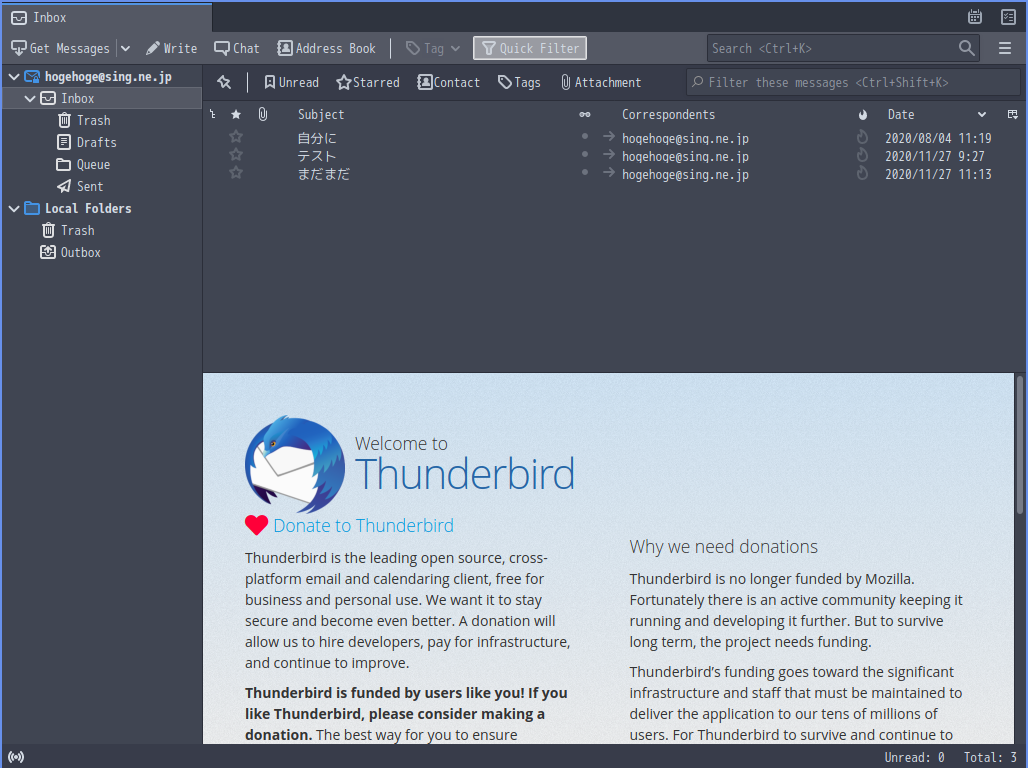Click the red heart donate icon
Viewport: 1028px width, 768px height.
256,525
